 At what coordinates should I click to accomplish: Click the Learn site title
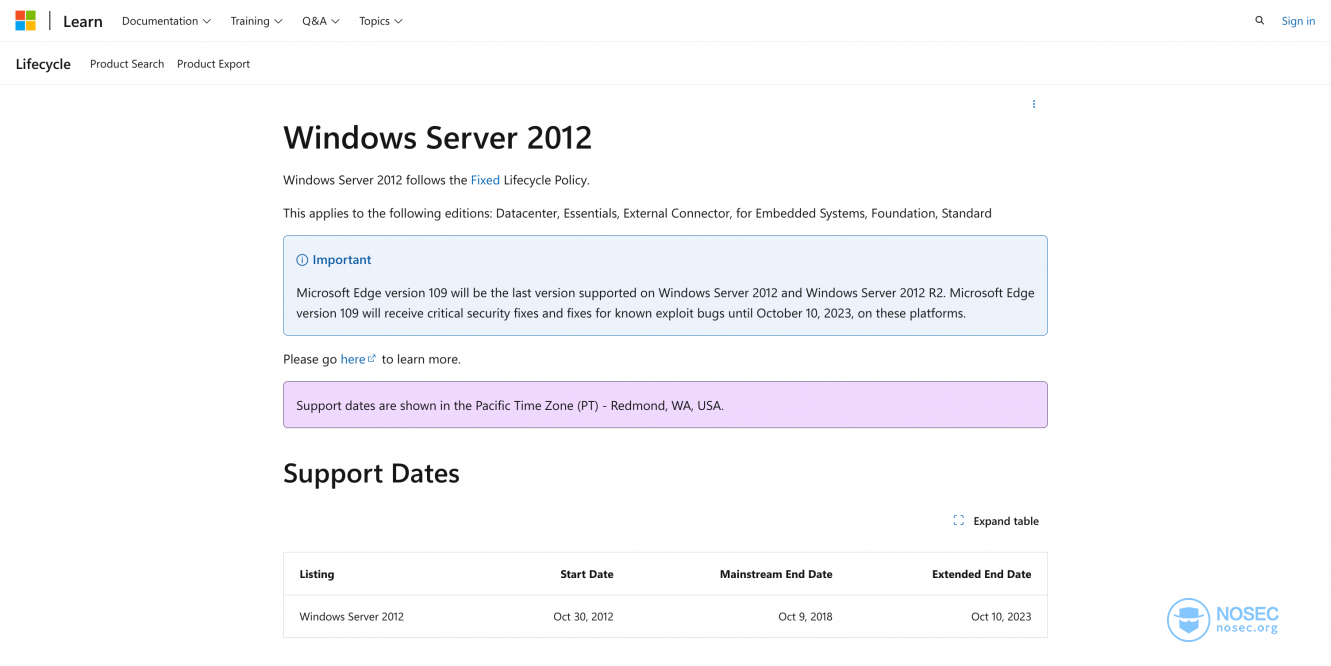click(x=82, y=21)
